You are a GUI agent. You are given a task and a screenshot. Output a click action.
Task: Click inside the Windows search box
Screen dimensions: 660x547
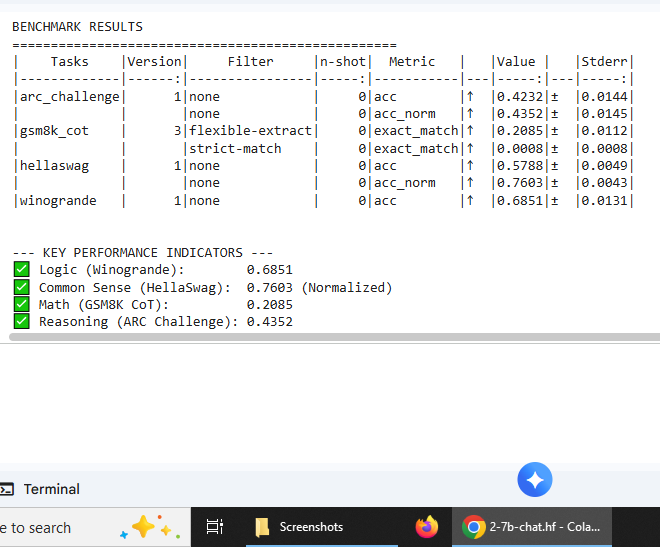click(50, 527)
